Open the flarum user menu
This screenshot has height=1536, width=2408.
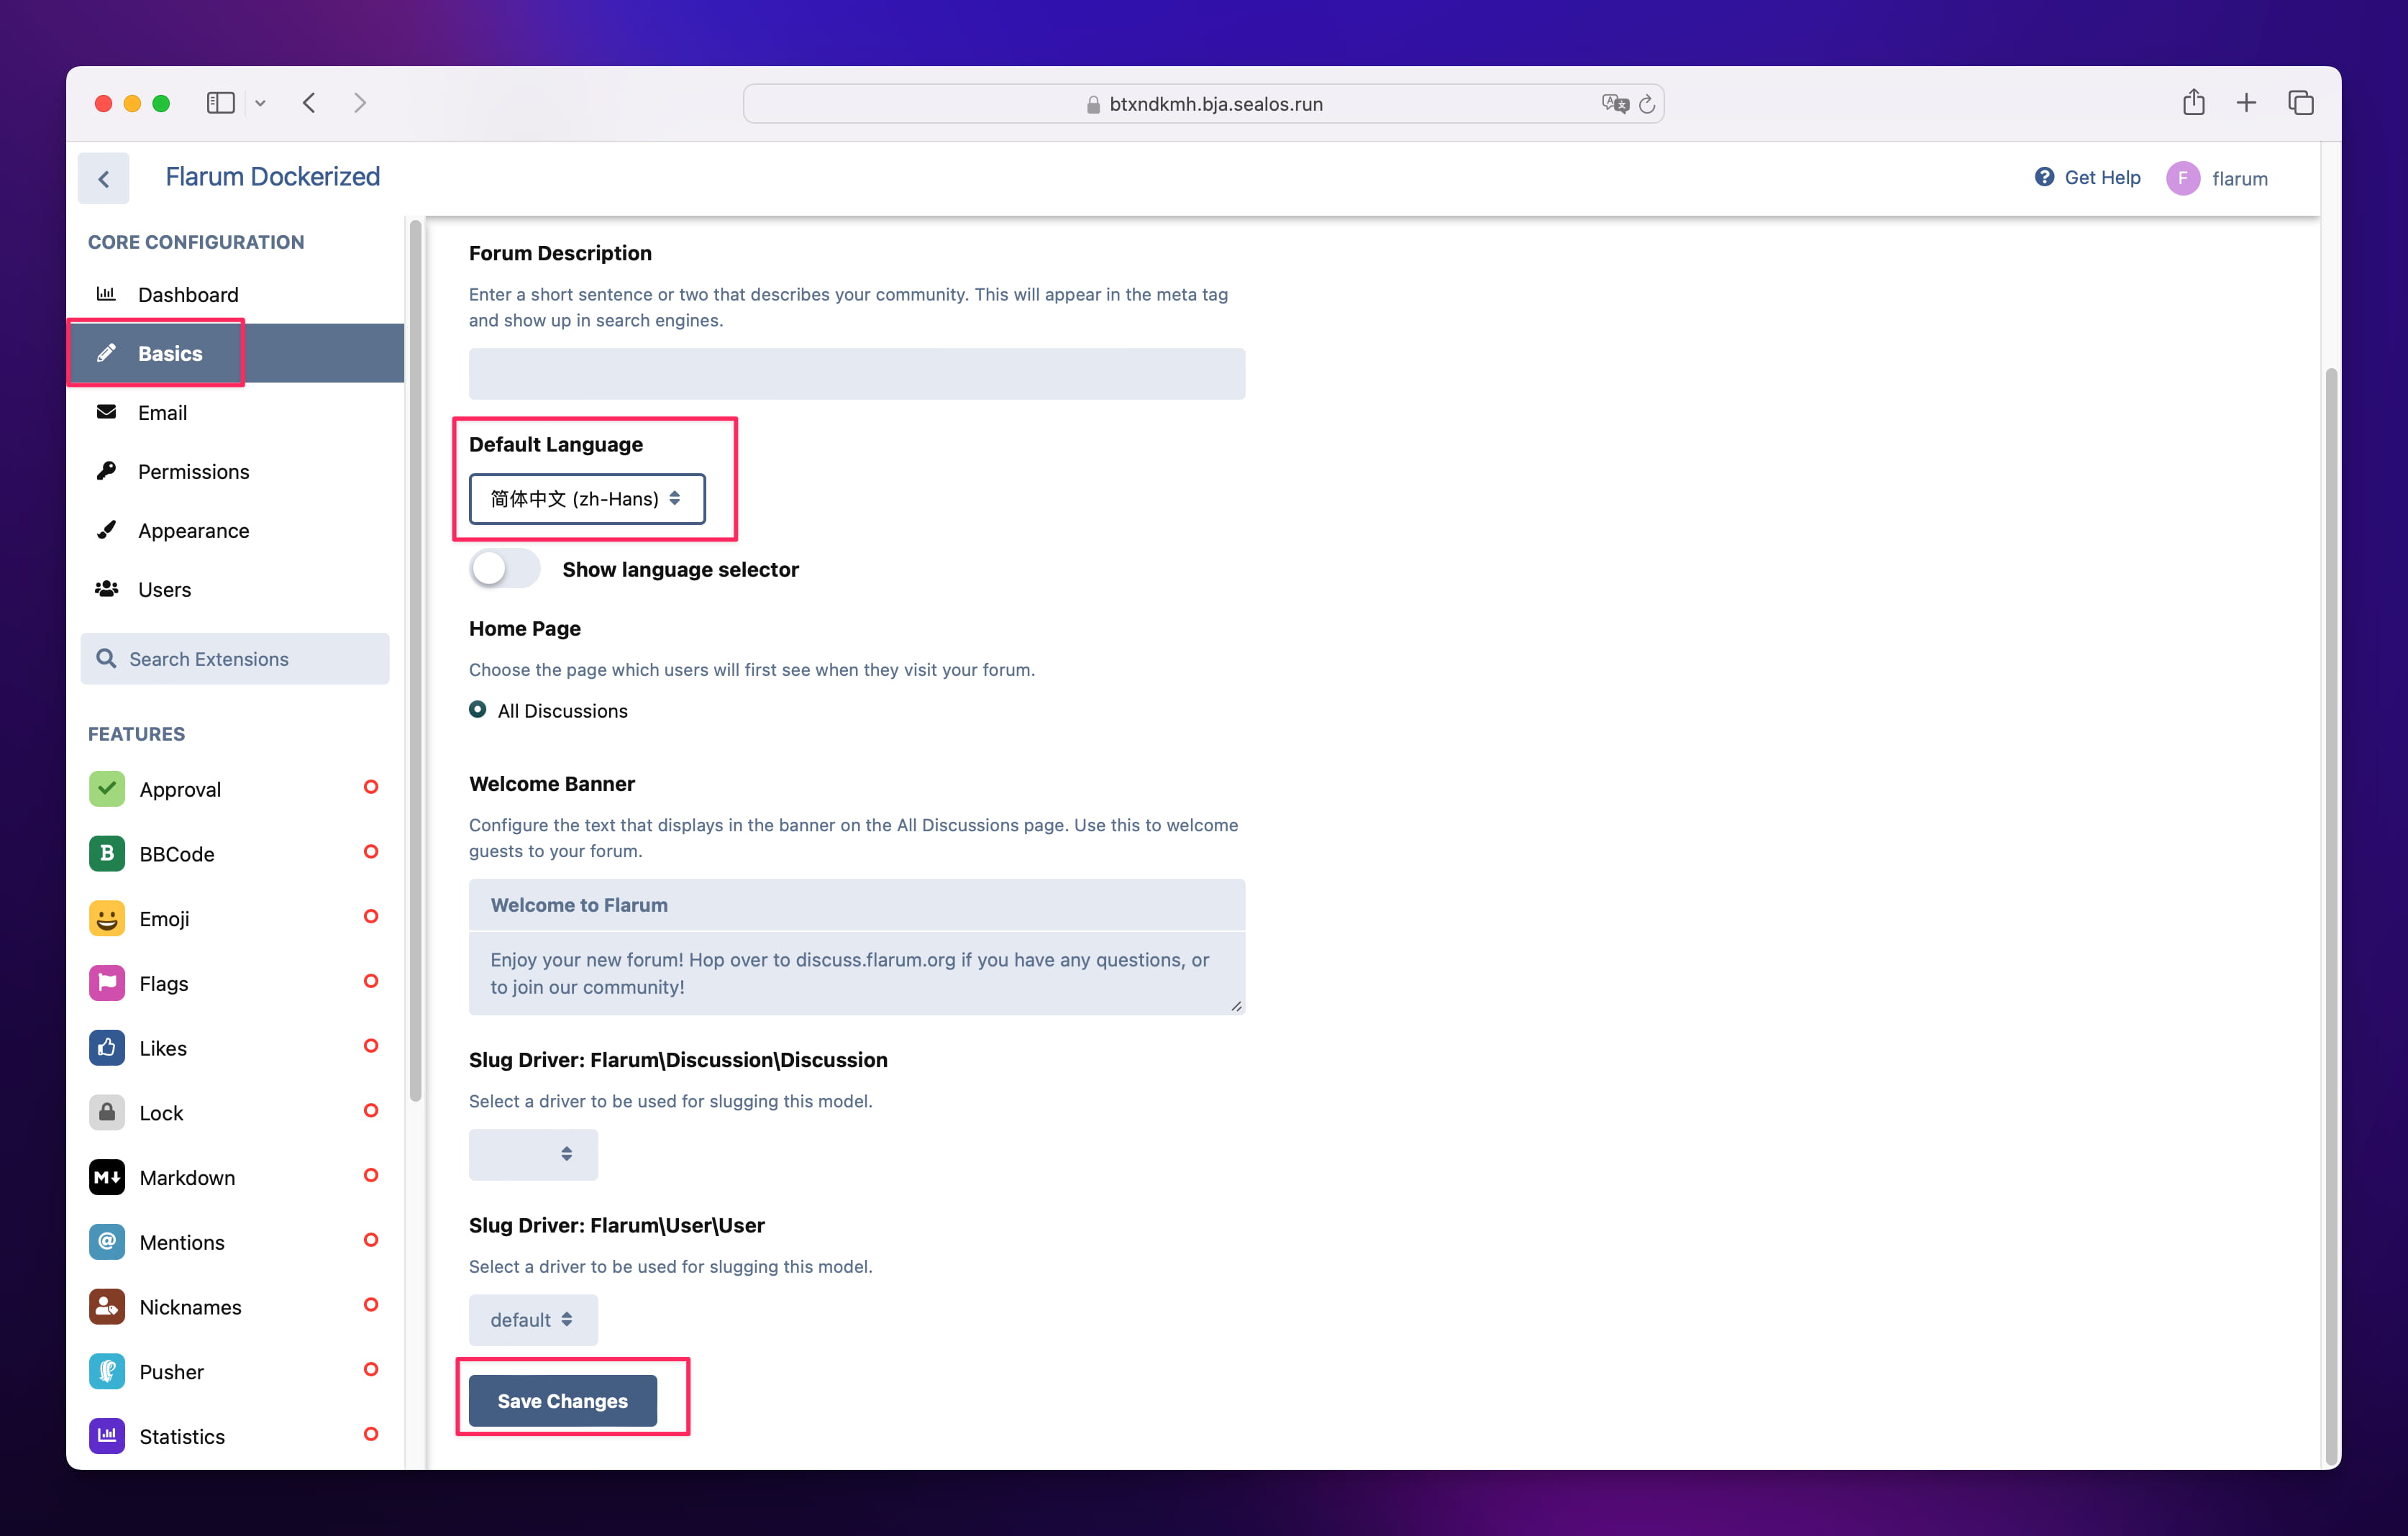pyautogui.click(x=2218, y=178)
